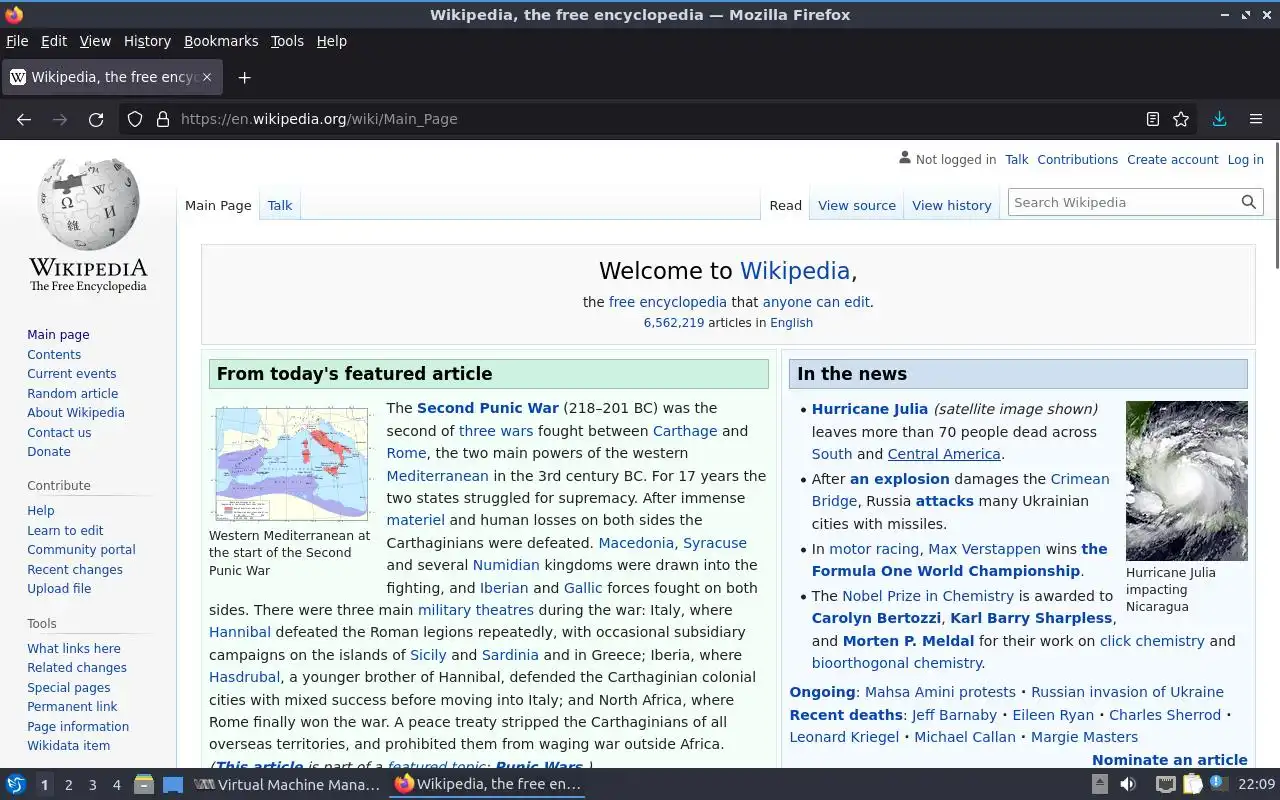This screenshot has width=1280, height=800.
Task: Click the Log in link
Action: pyautogui.click(x=1245, y=159)
